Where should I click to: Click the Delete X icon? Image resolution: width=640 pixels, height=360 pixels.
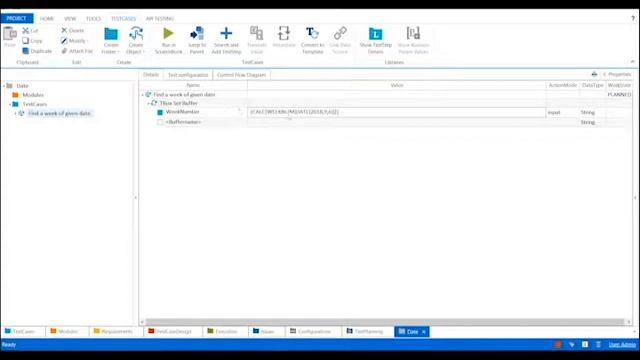click(64, 31)
